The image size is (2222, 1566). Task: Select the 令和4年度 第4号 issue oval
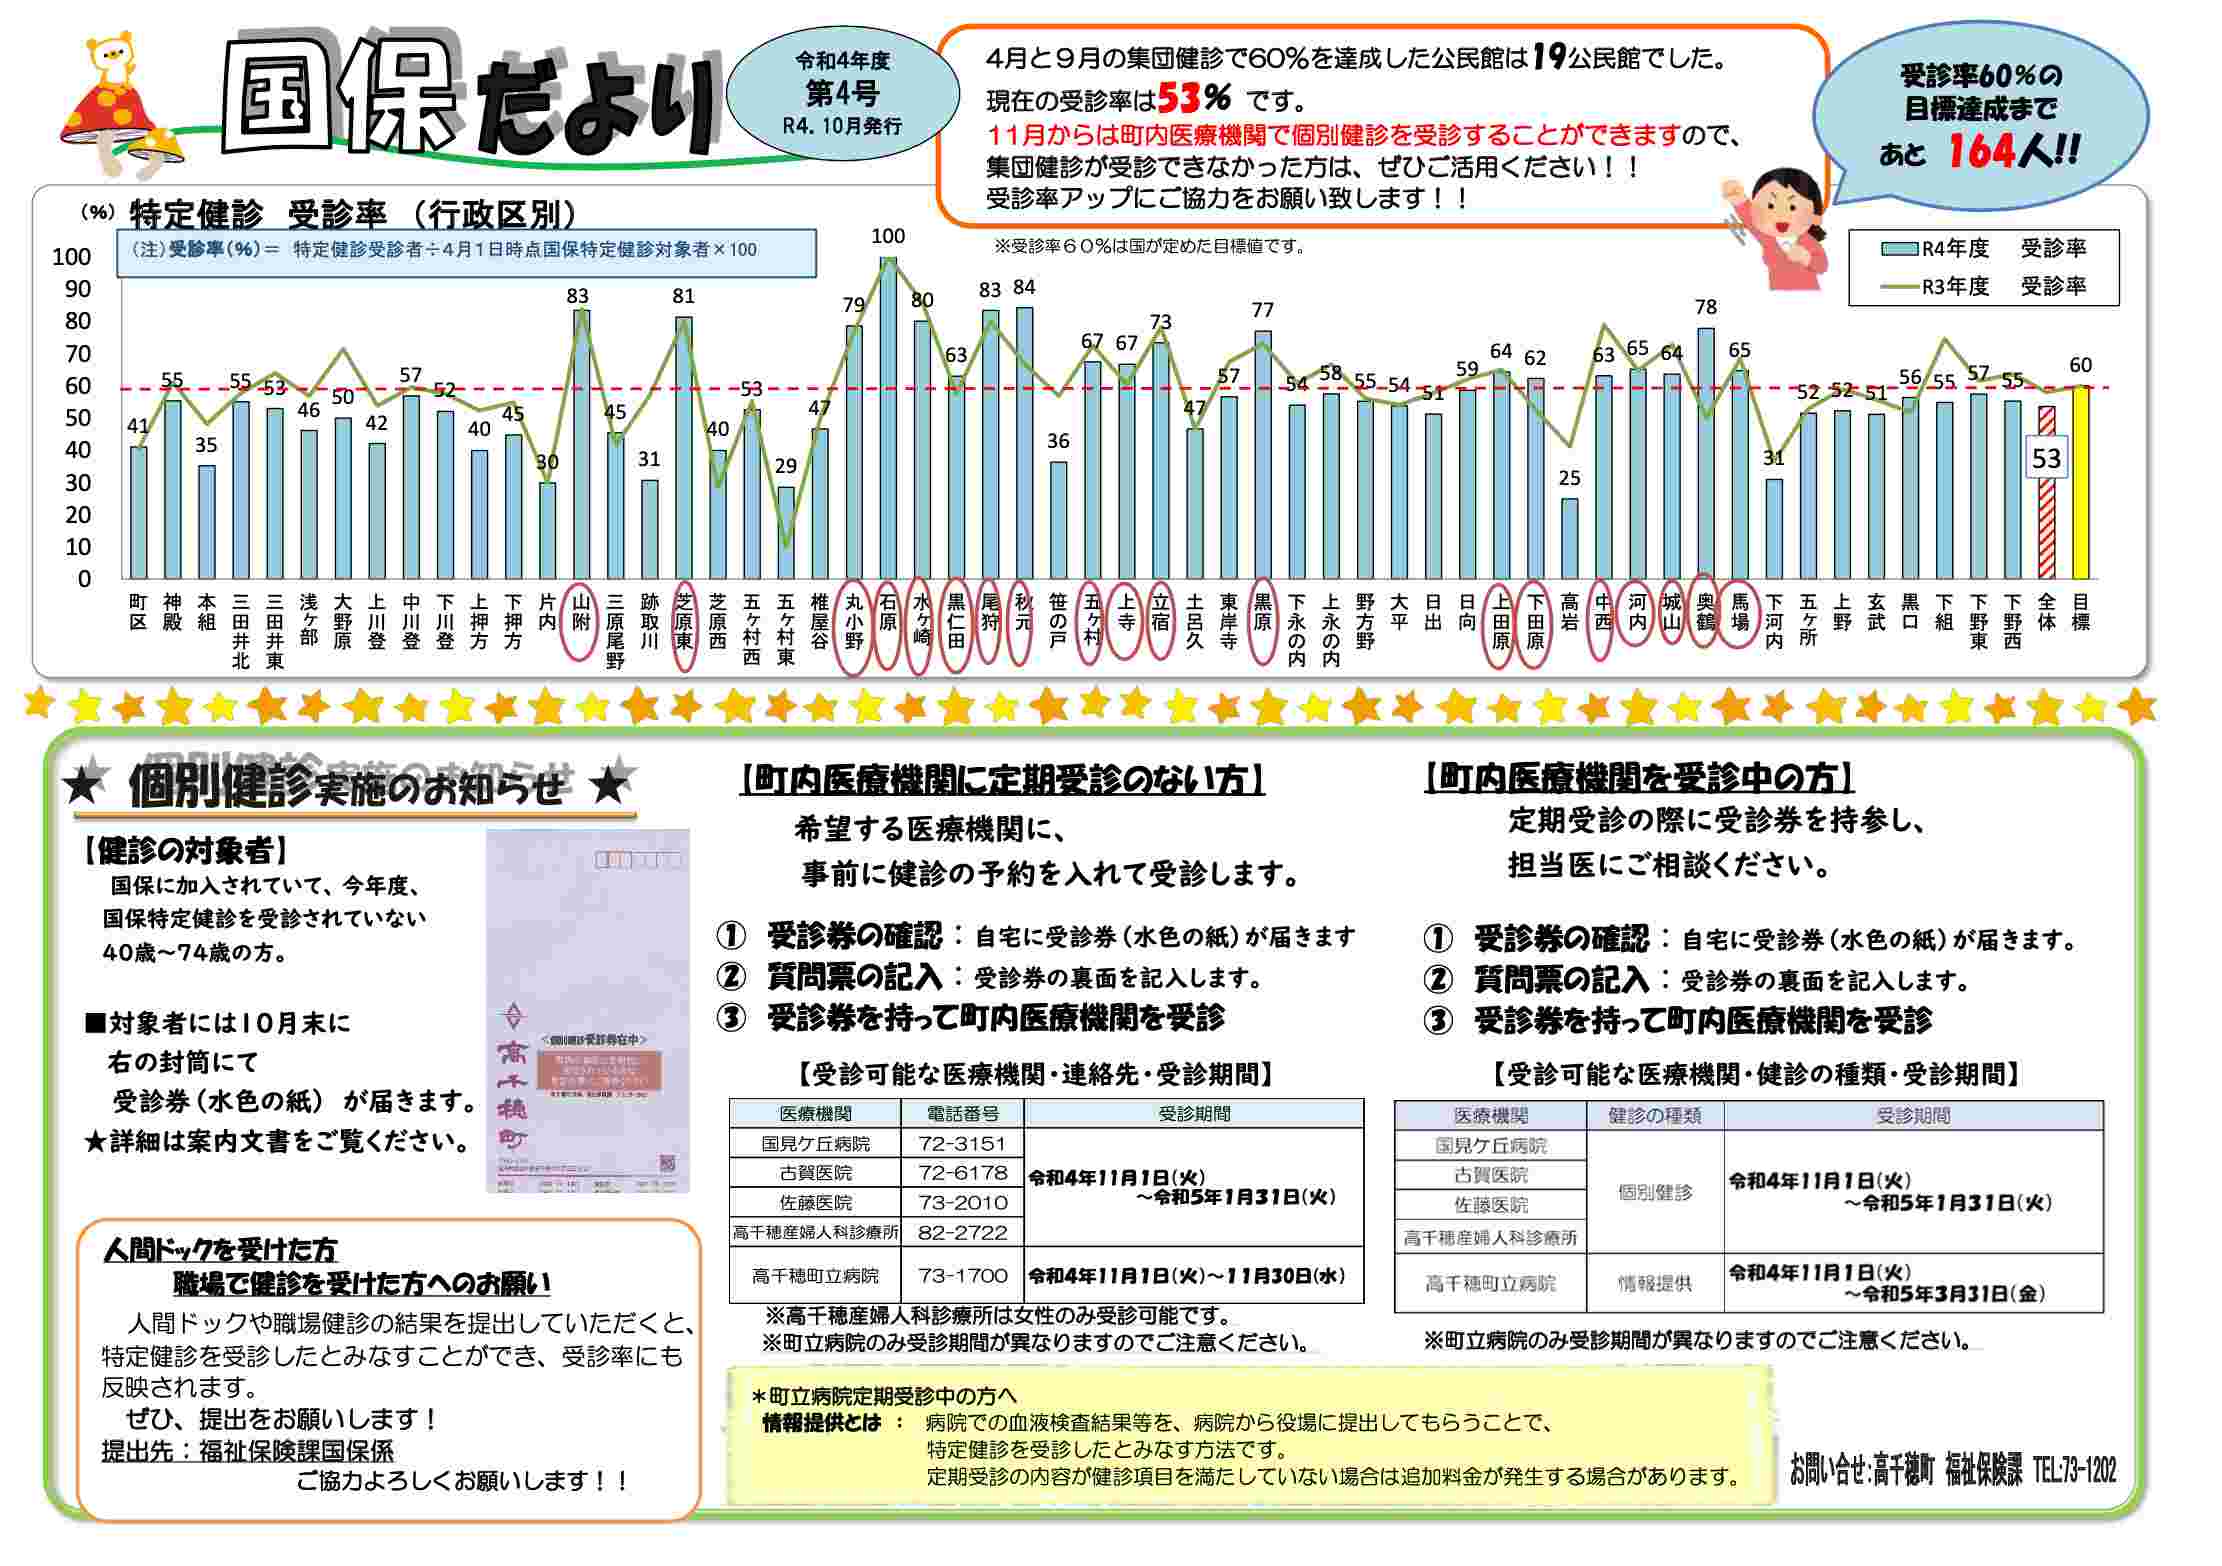(841, 93)
